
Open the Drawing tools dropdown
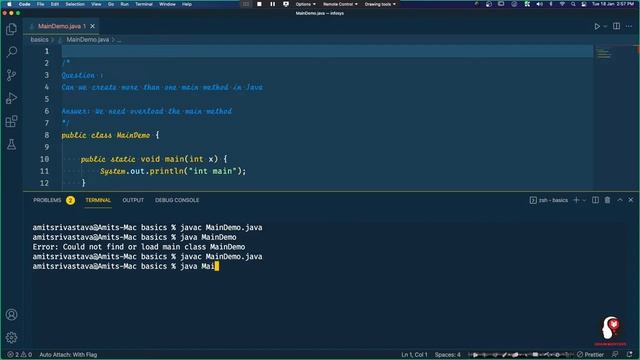tap(380, 4)
